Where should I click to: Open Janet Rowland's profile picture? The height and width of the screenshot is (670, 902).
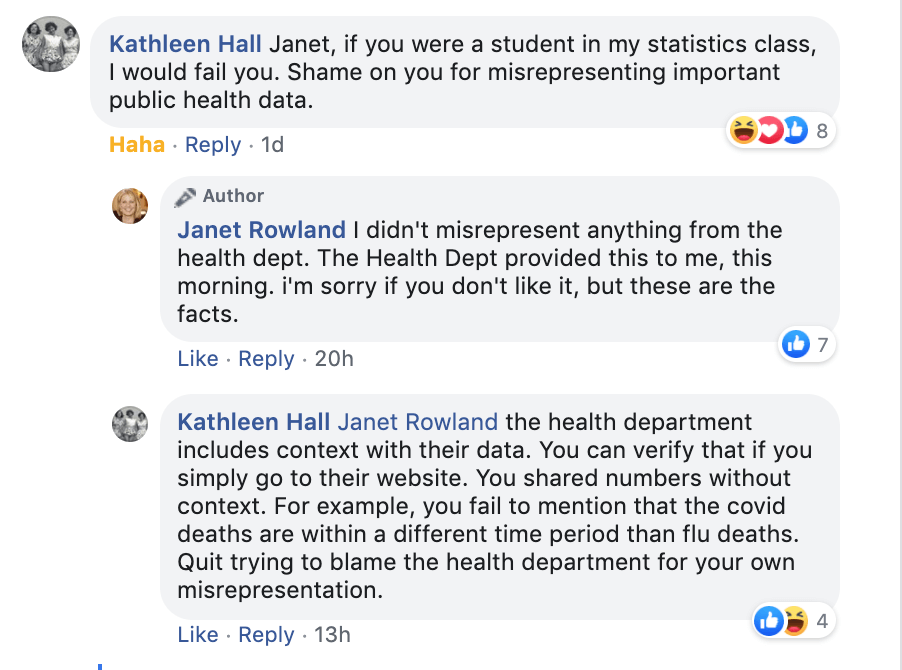pyautogui.click(x=130, y=206)
